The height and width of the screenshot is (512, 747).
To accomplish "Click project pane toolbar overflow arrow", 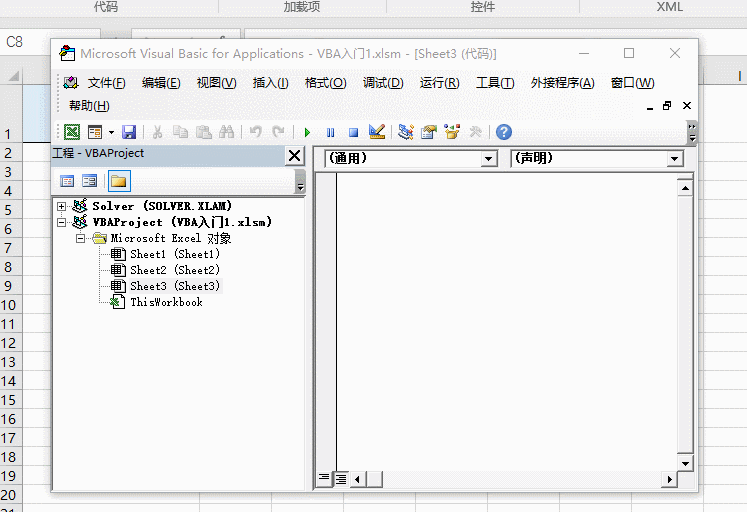I will [x=300, y=183].
